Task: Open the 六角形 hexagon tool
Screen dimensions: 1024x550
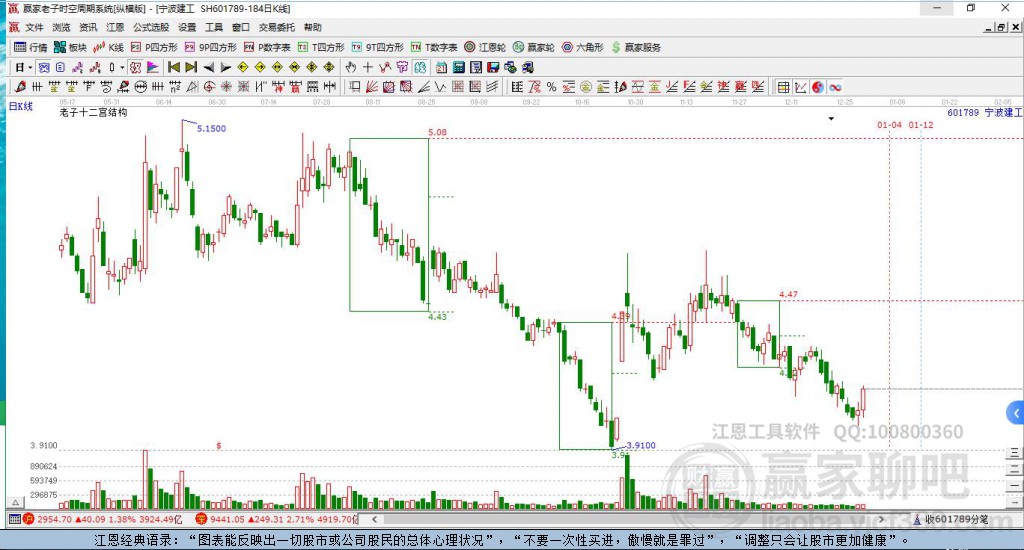Action: click(583, 47)
